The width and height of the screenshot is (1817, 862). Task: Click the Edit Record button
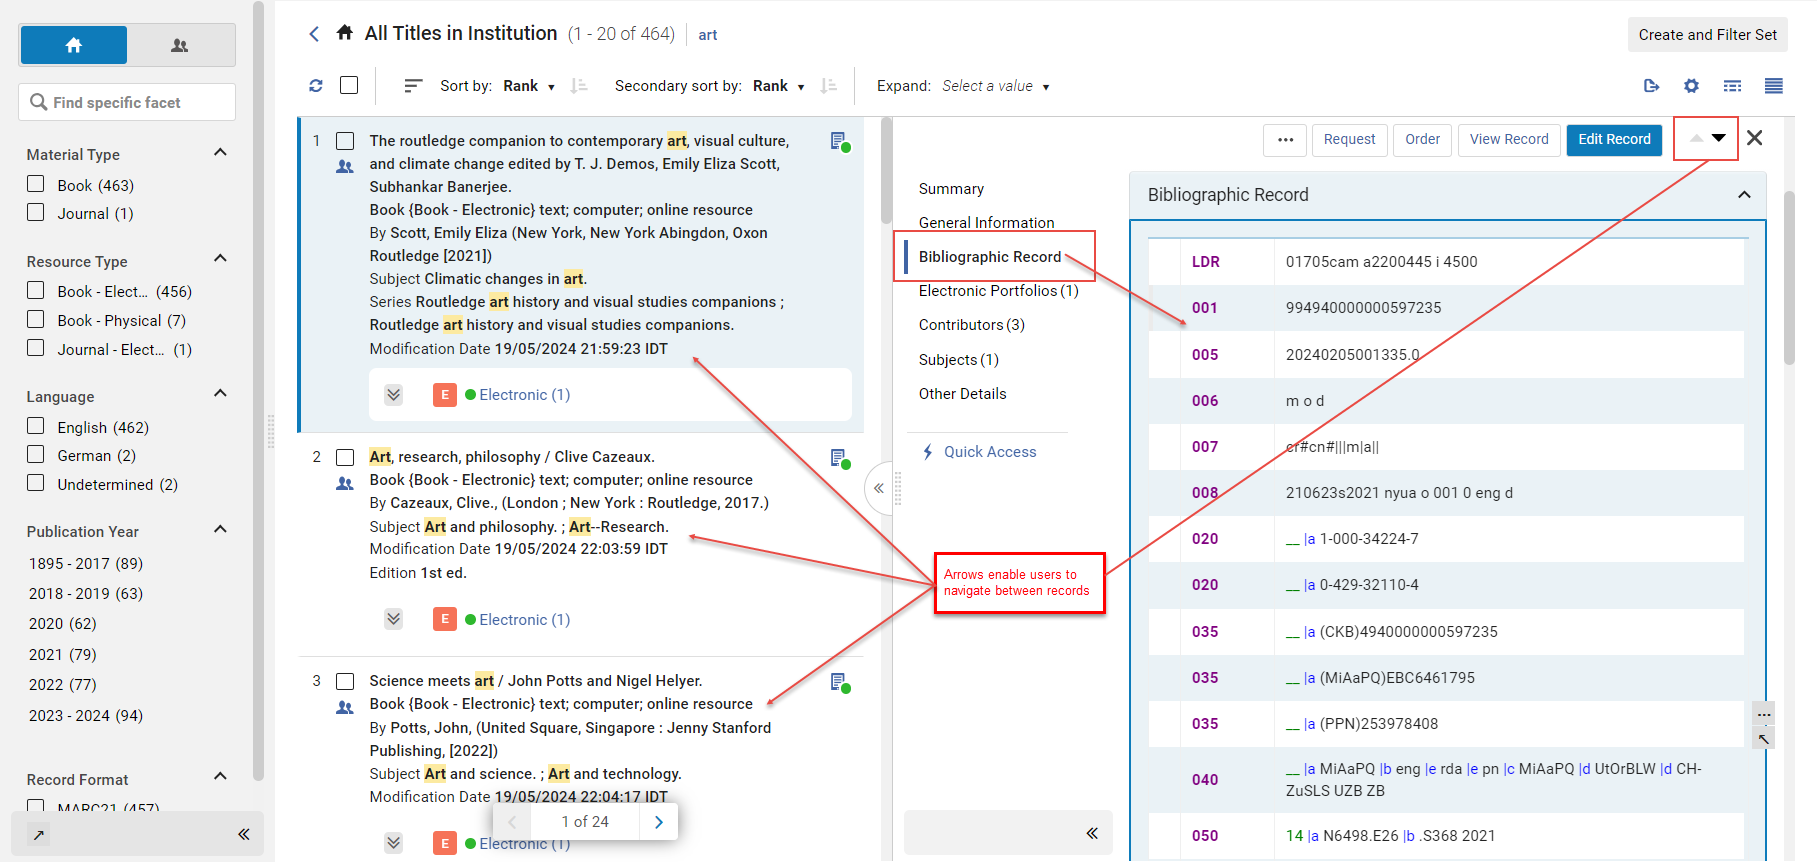click(x=1614, y=140)
